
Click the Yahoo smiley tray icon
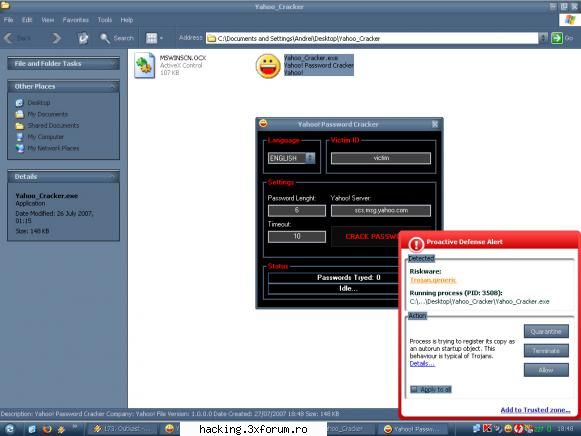(508, 429)
